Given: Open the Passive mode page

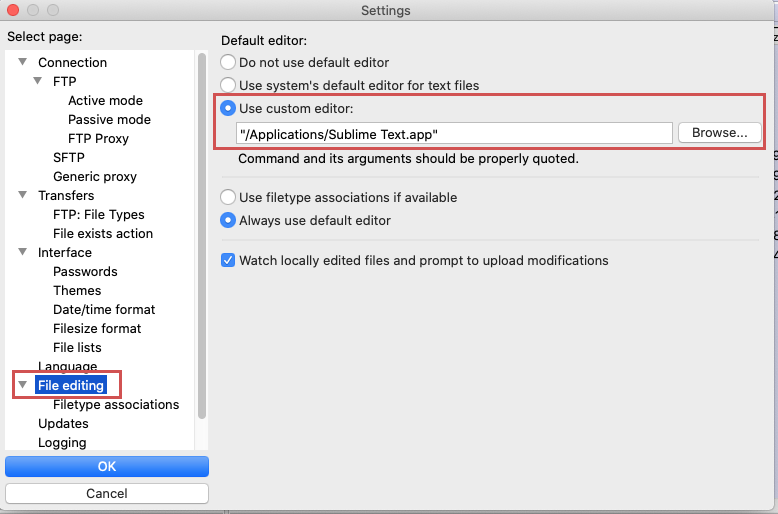Looking at the screenshot, I should pos(109,120).
